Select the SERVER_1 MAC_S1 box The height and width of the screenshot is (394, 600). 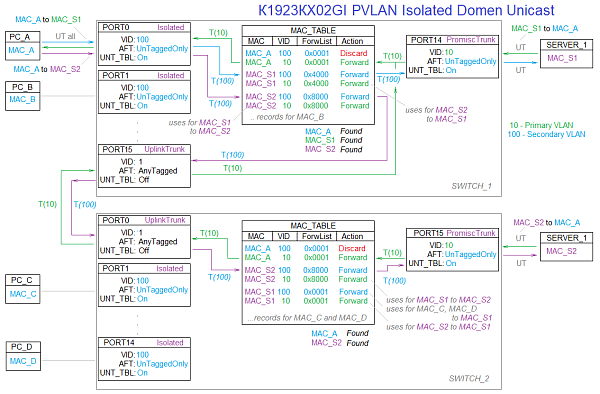coord(566,54)
